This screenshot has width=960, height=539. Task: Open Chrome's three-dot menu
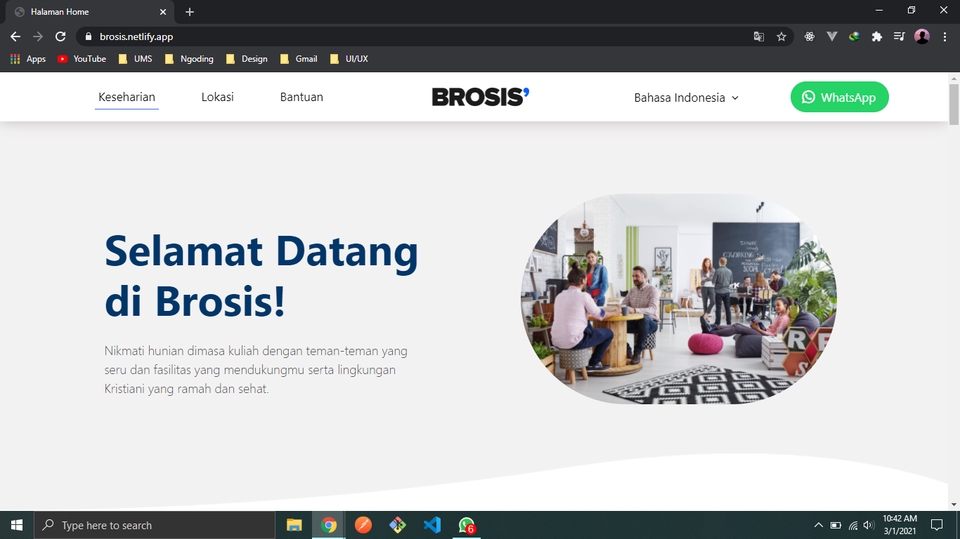(945, 37)
